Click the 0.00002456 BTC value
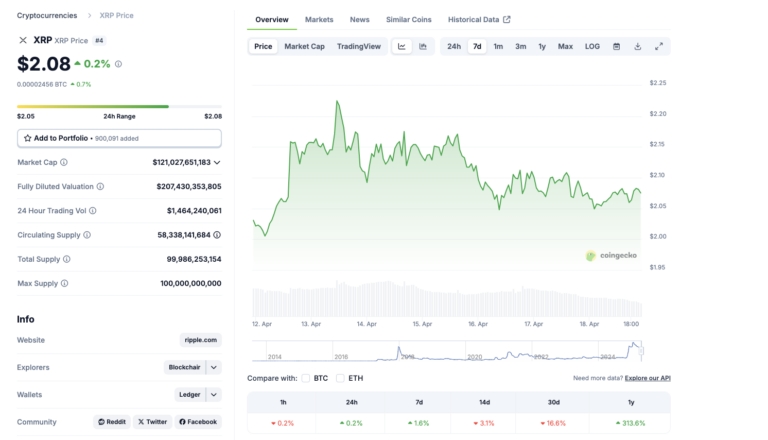The image size is (768, 440). (42, 84)
